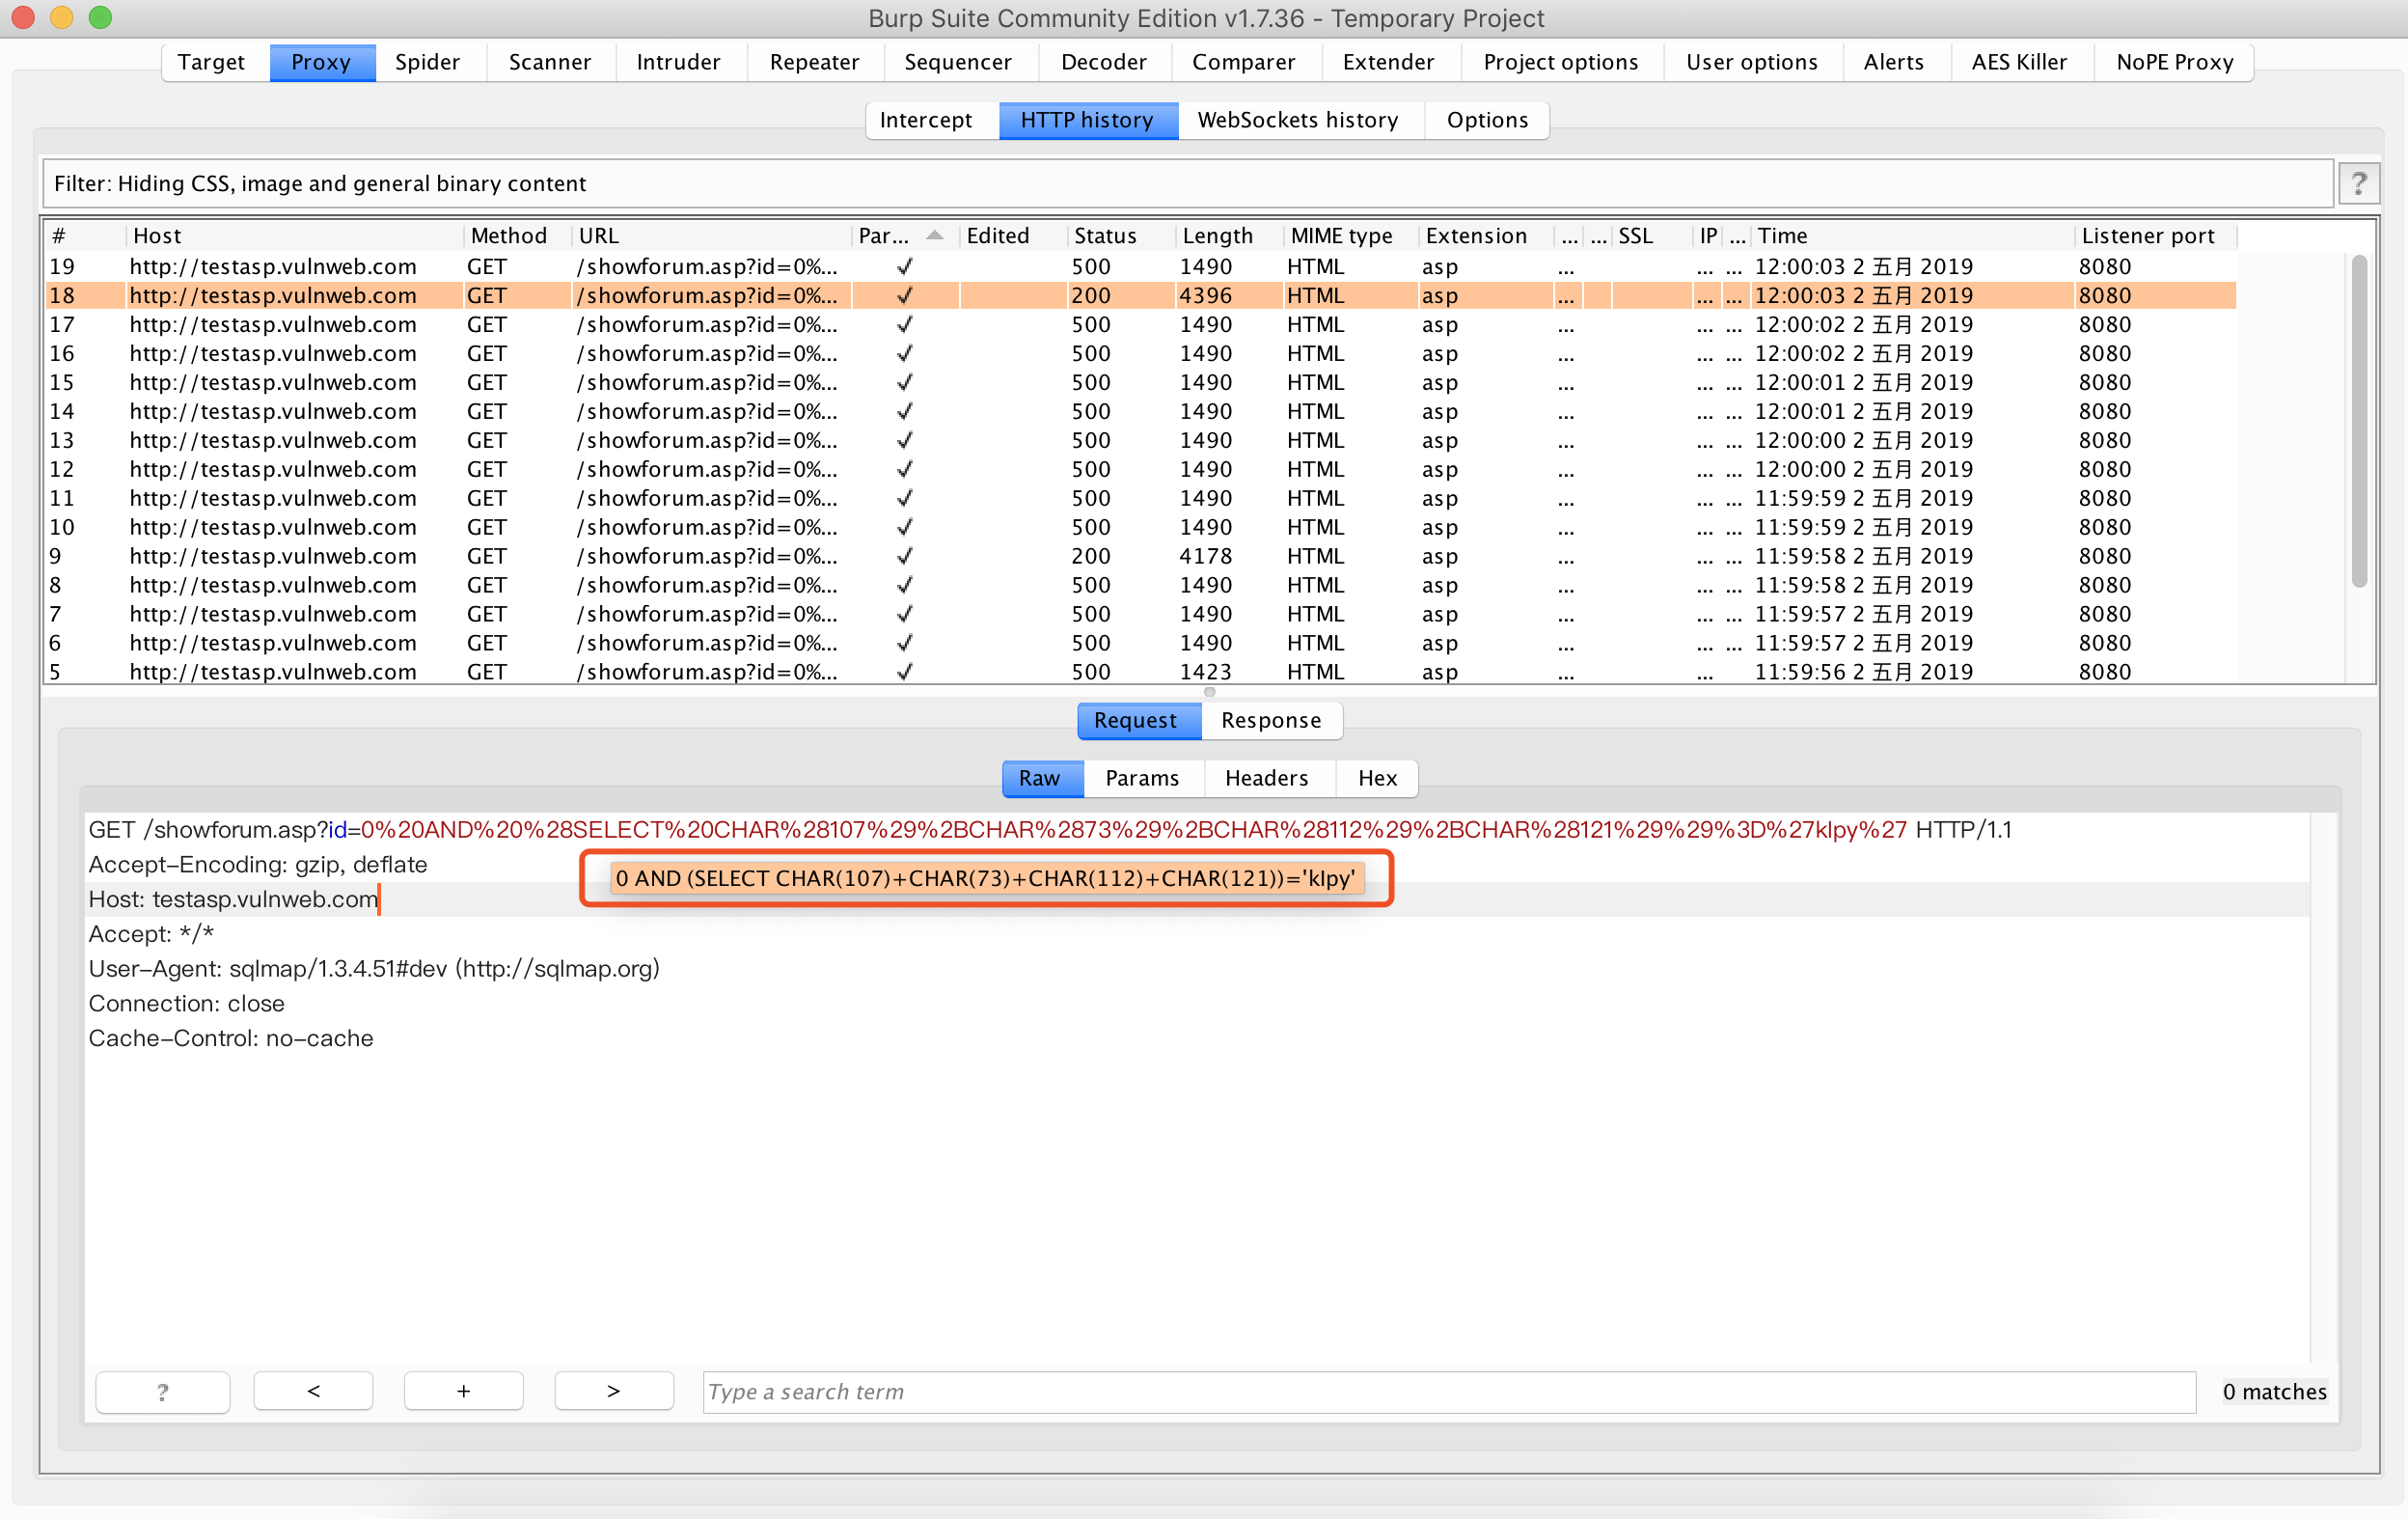Sort history by the # column header

click(x=60, y=236)
